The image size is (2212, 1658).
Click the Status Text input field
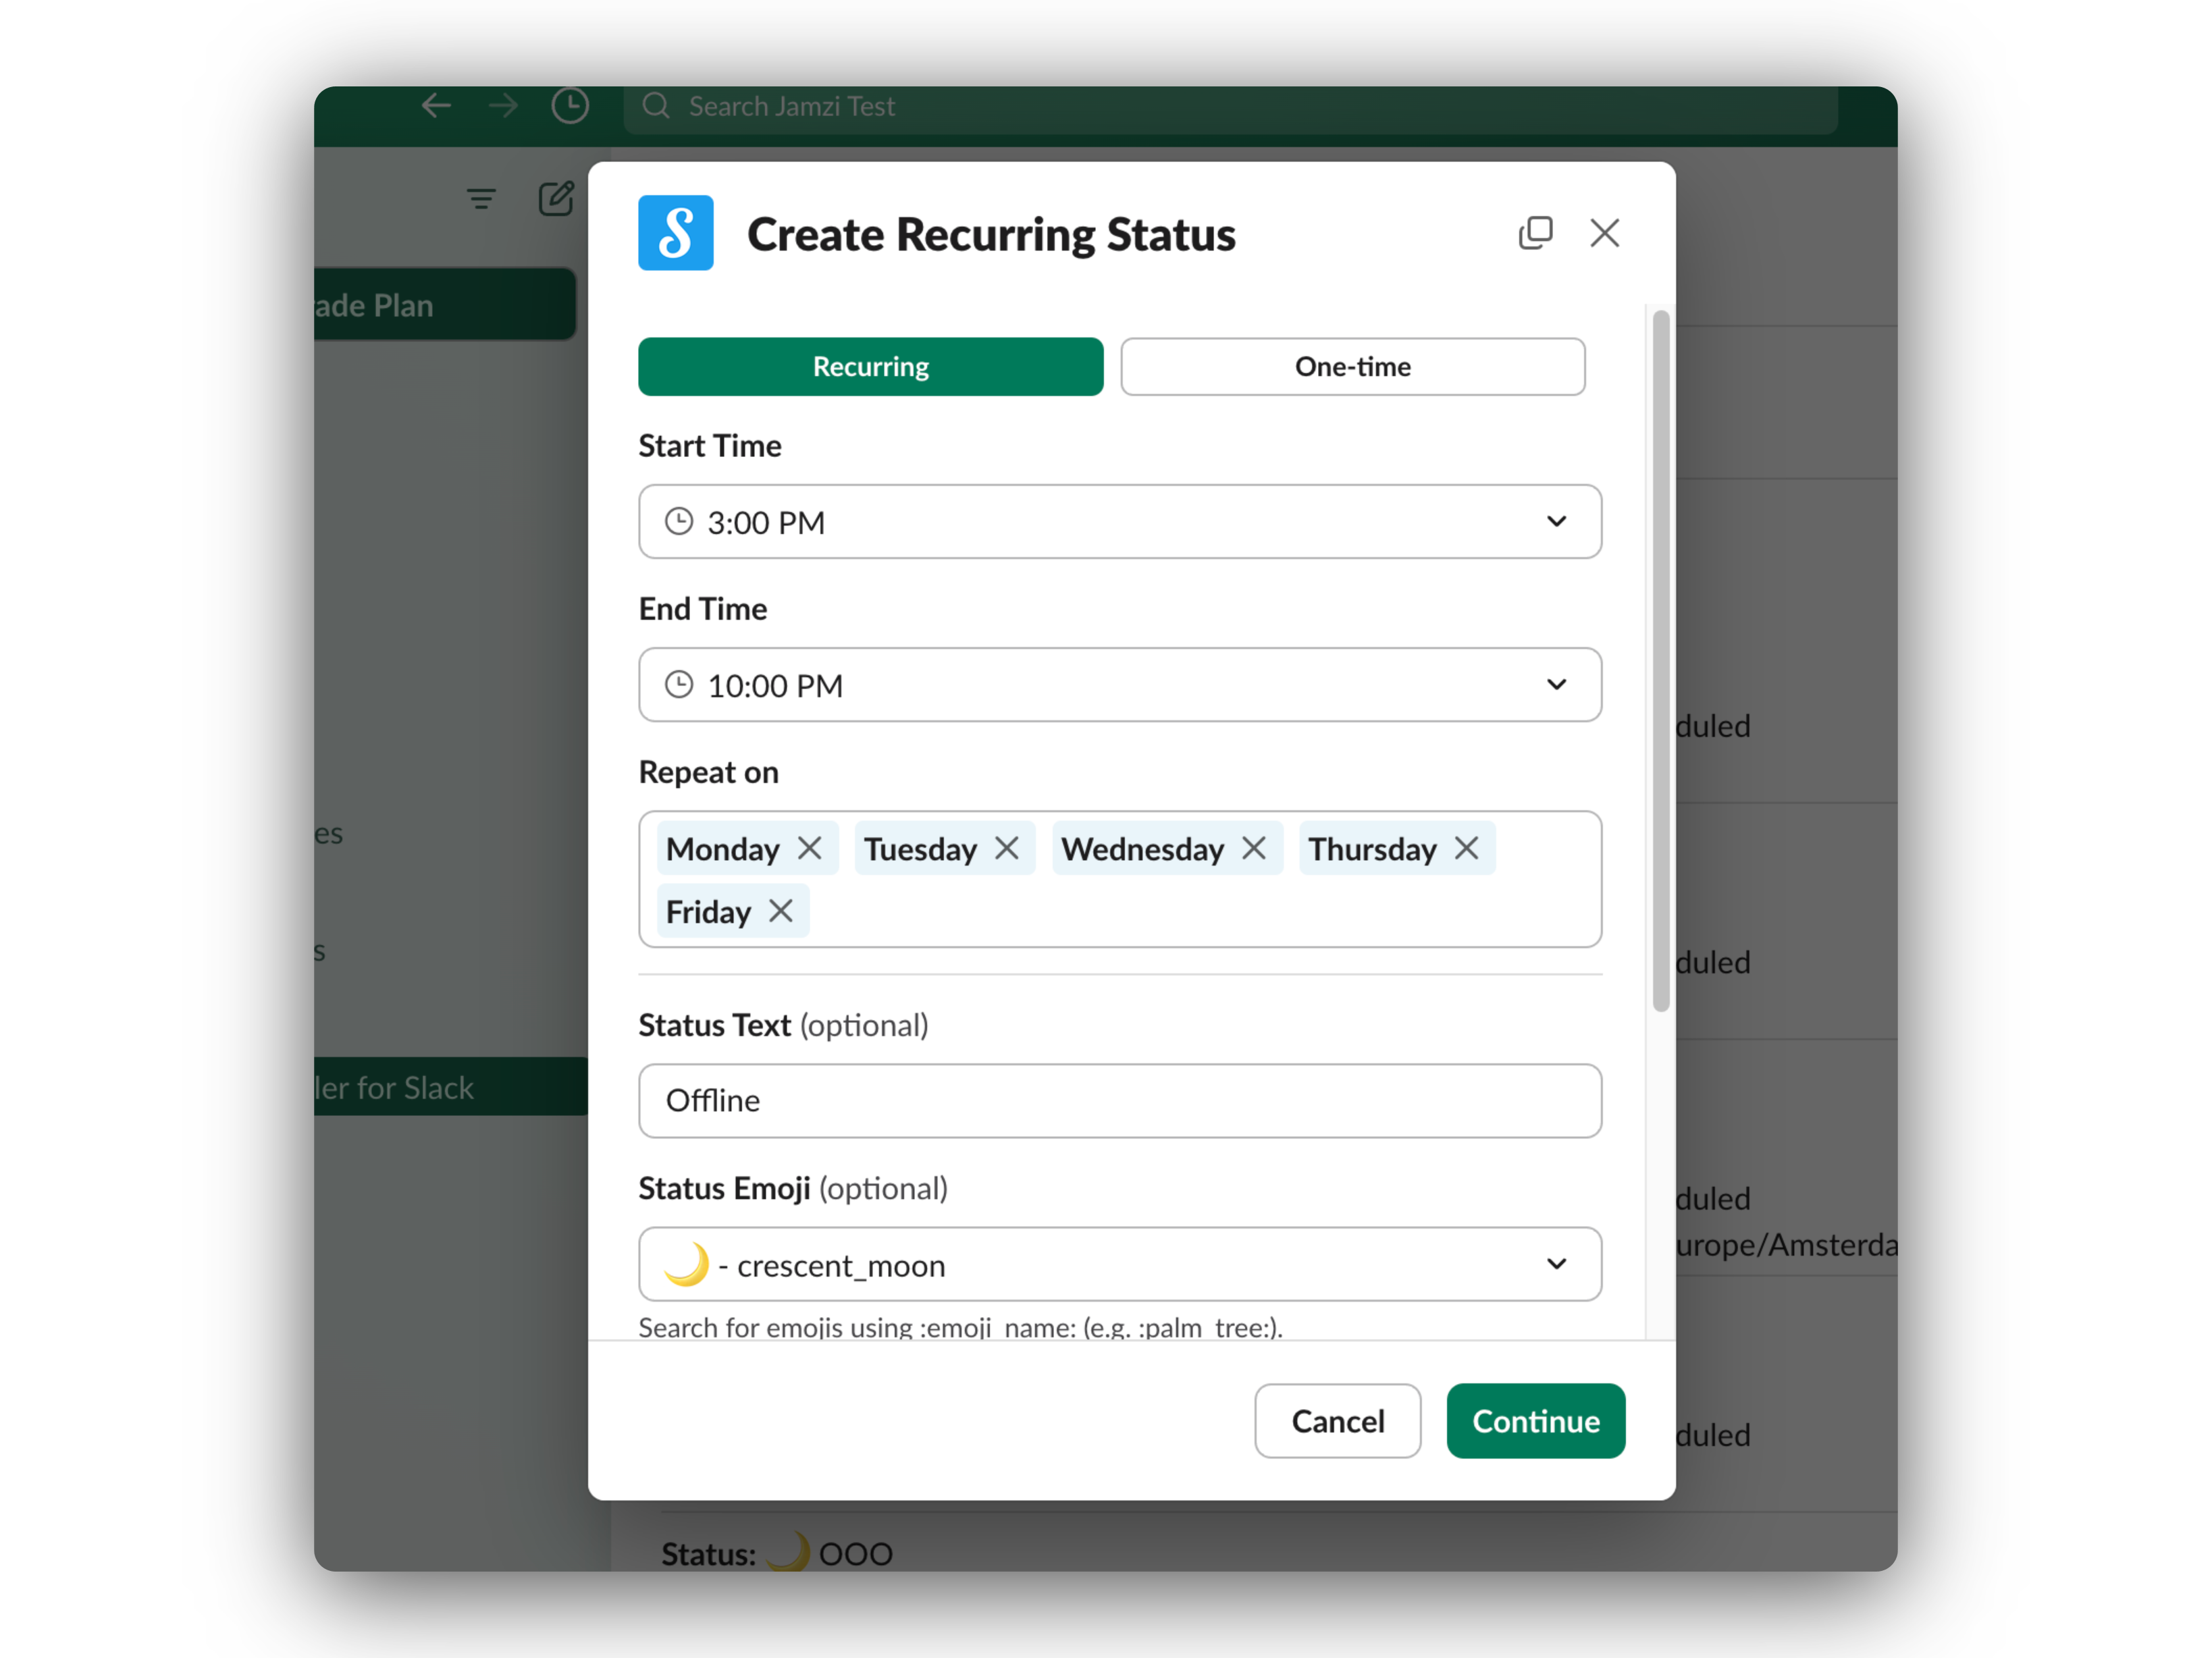point(1120,1101)
